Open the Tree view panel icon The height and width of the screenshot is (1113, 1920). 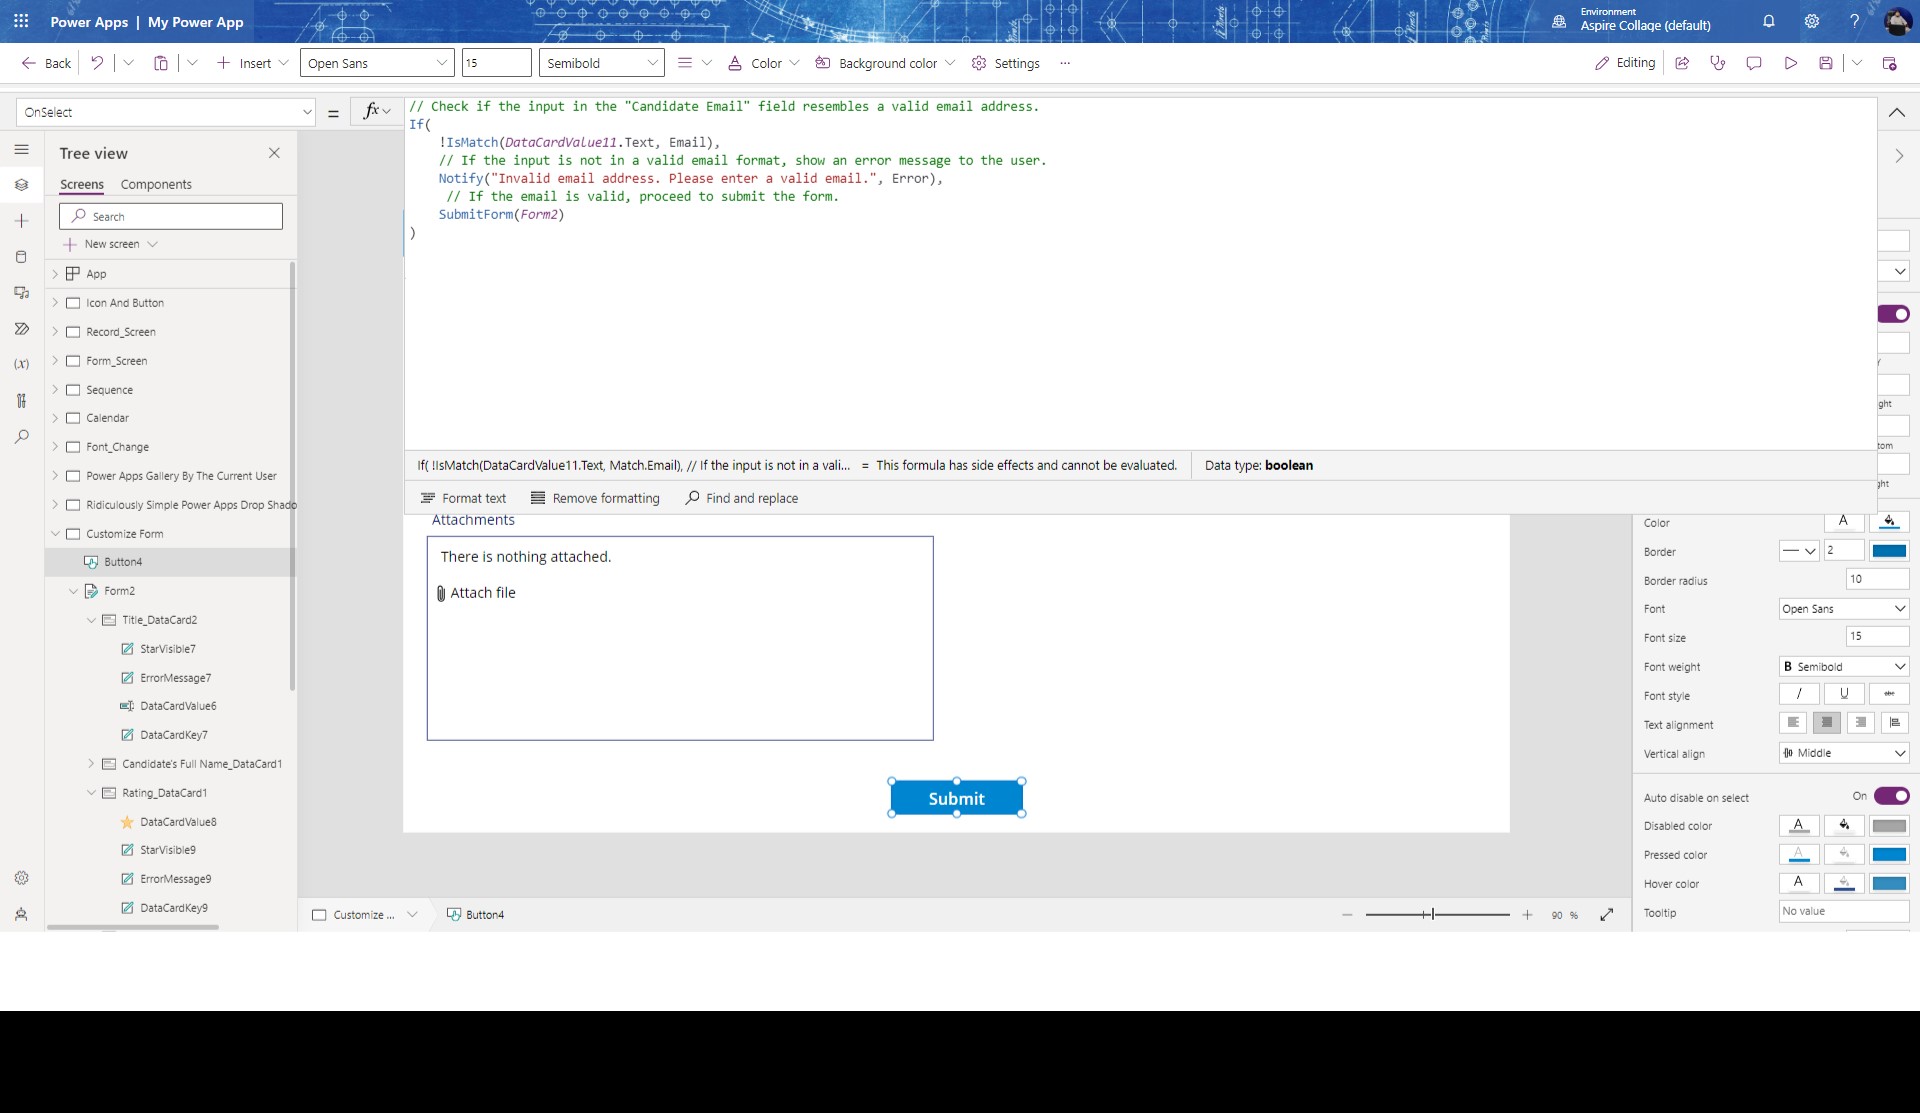coord(21,185)
